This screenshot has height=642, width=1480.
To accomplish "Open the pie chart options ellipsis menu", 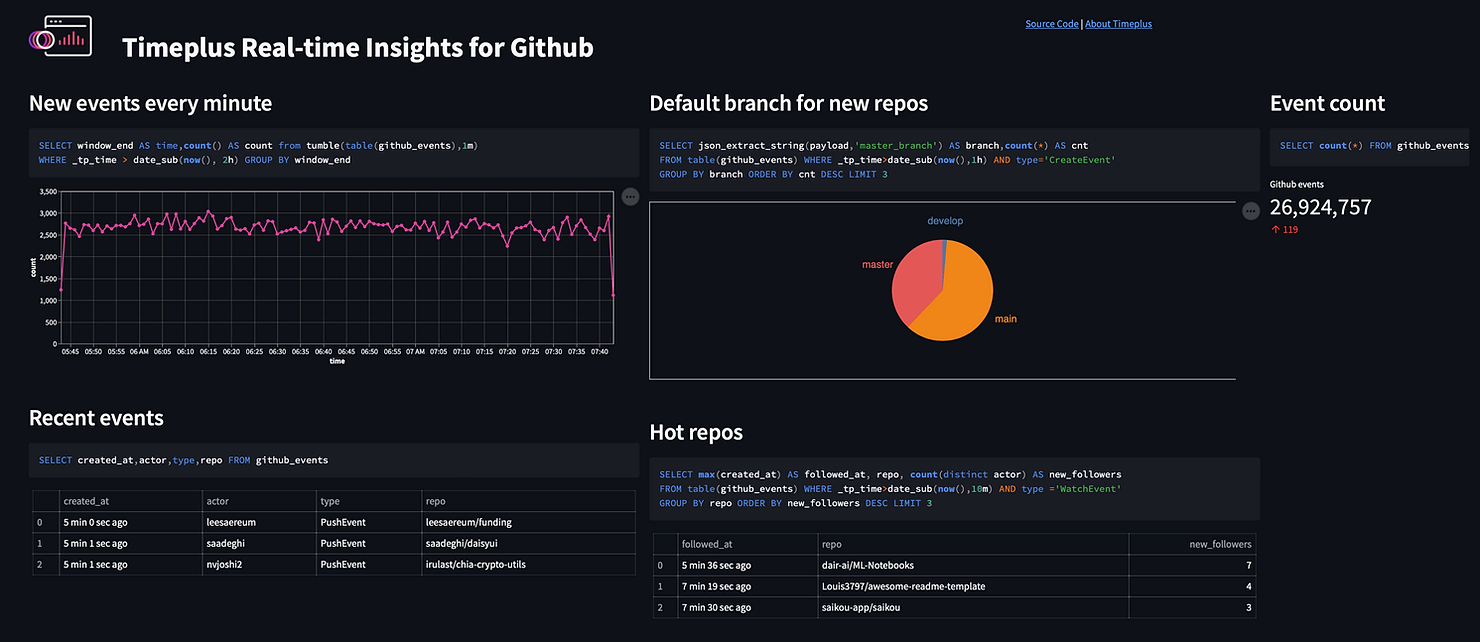I will [1250, 211].
